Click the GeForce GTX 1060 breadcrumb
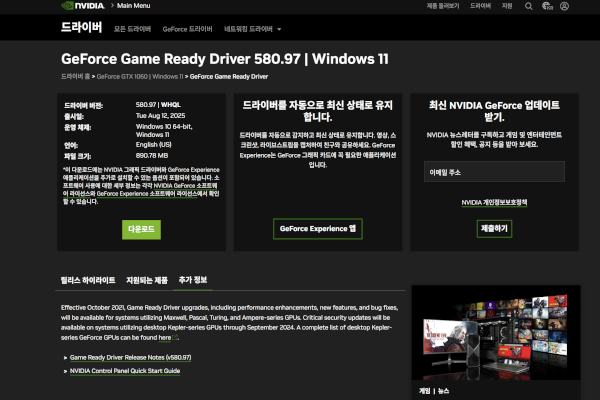Image resolution: width=600 pixels, height=400 pixels. click(x=122, y=76)
